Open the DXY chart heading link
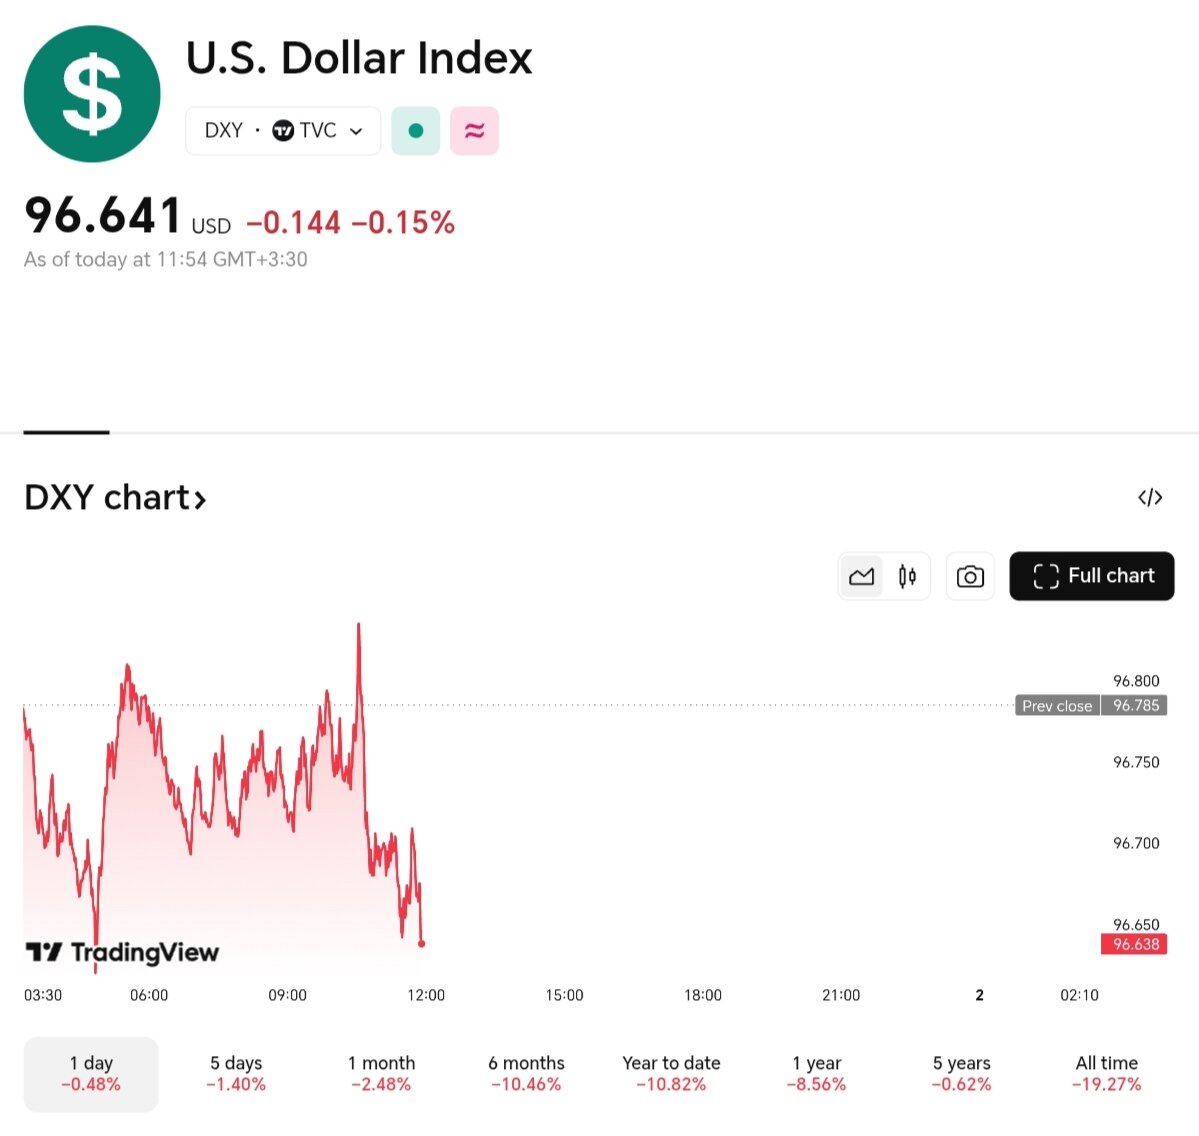The image size is (1199, 1136). click(x=115, y=497)
